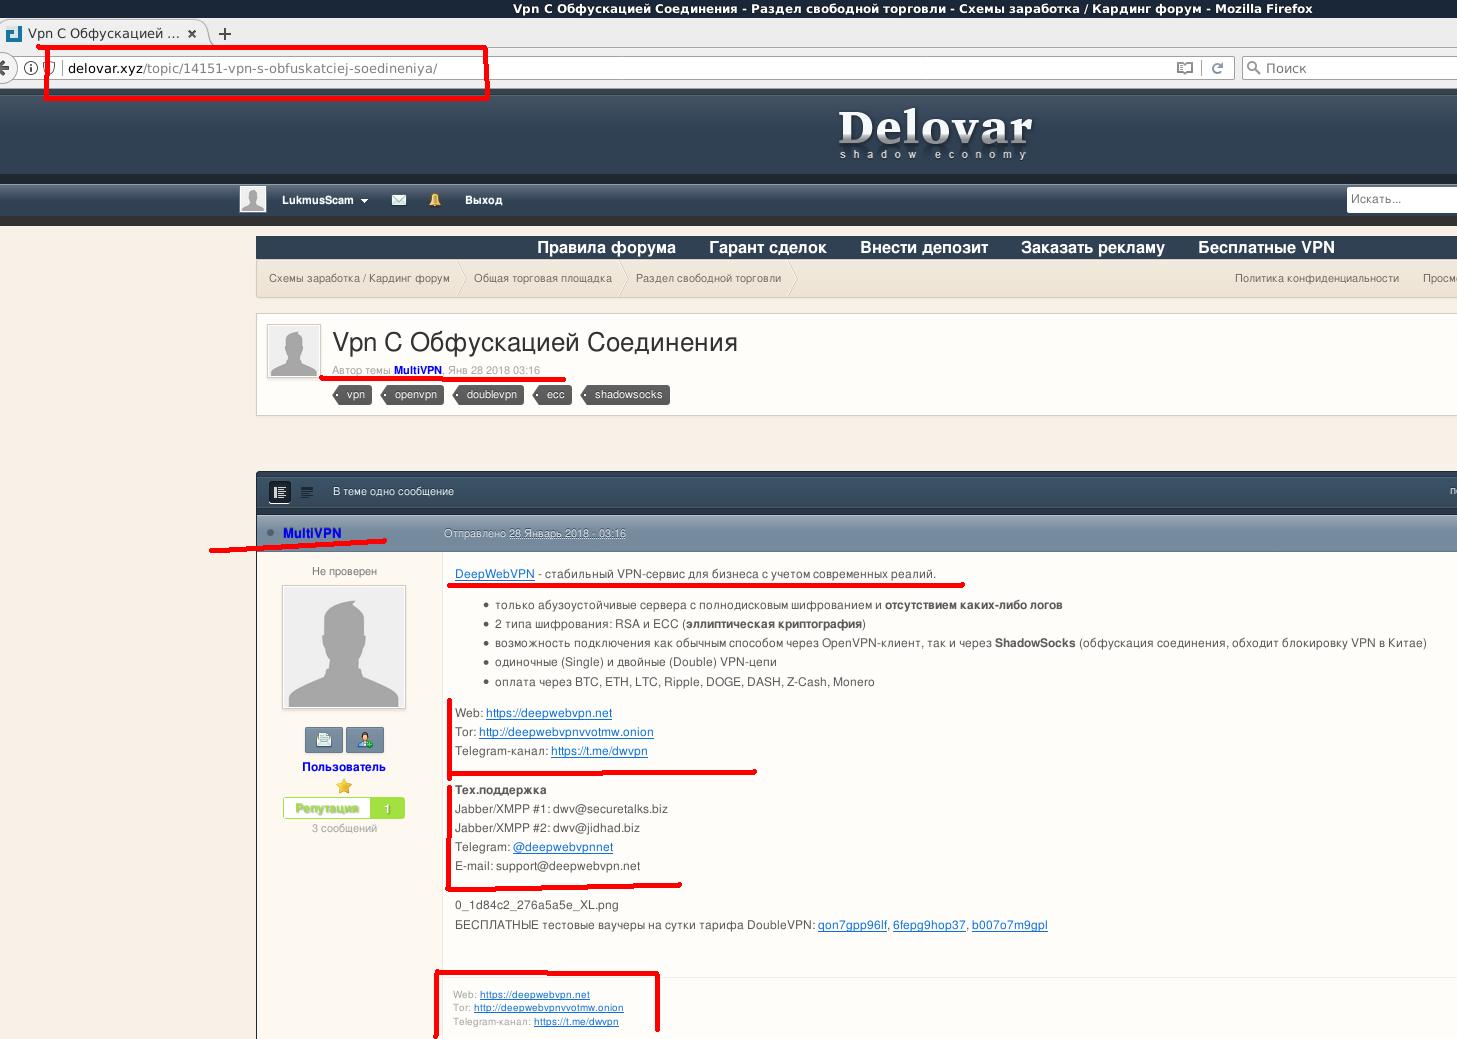Open @deepwebvpnnet Telegram link

coord(563,847)
